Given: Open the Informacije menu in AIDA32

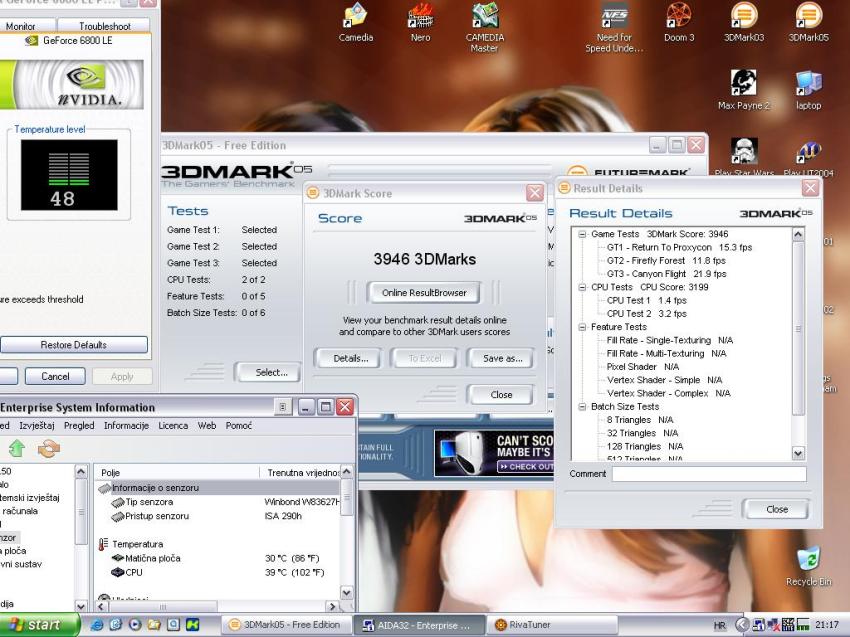Looking at the screenshot, I should coord(126,425).
